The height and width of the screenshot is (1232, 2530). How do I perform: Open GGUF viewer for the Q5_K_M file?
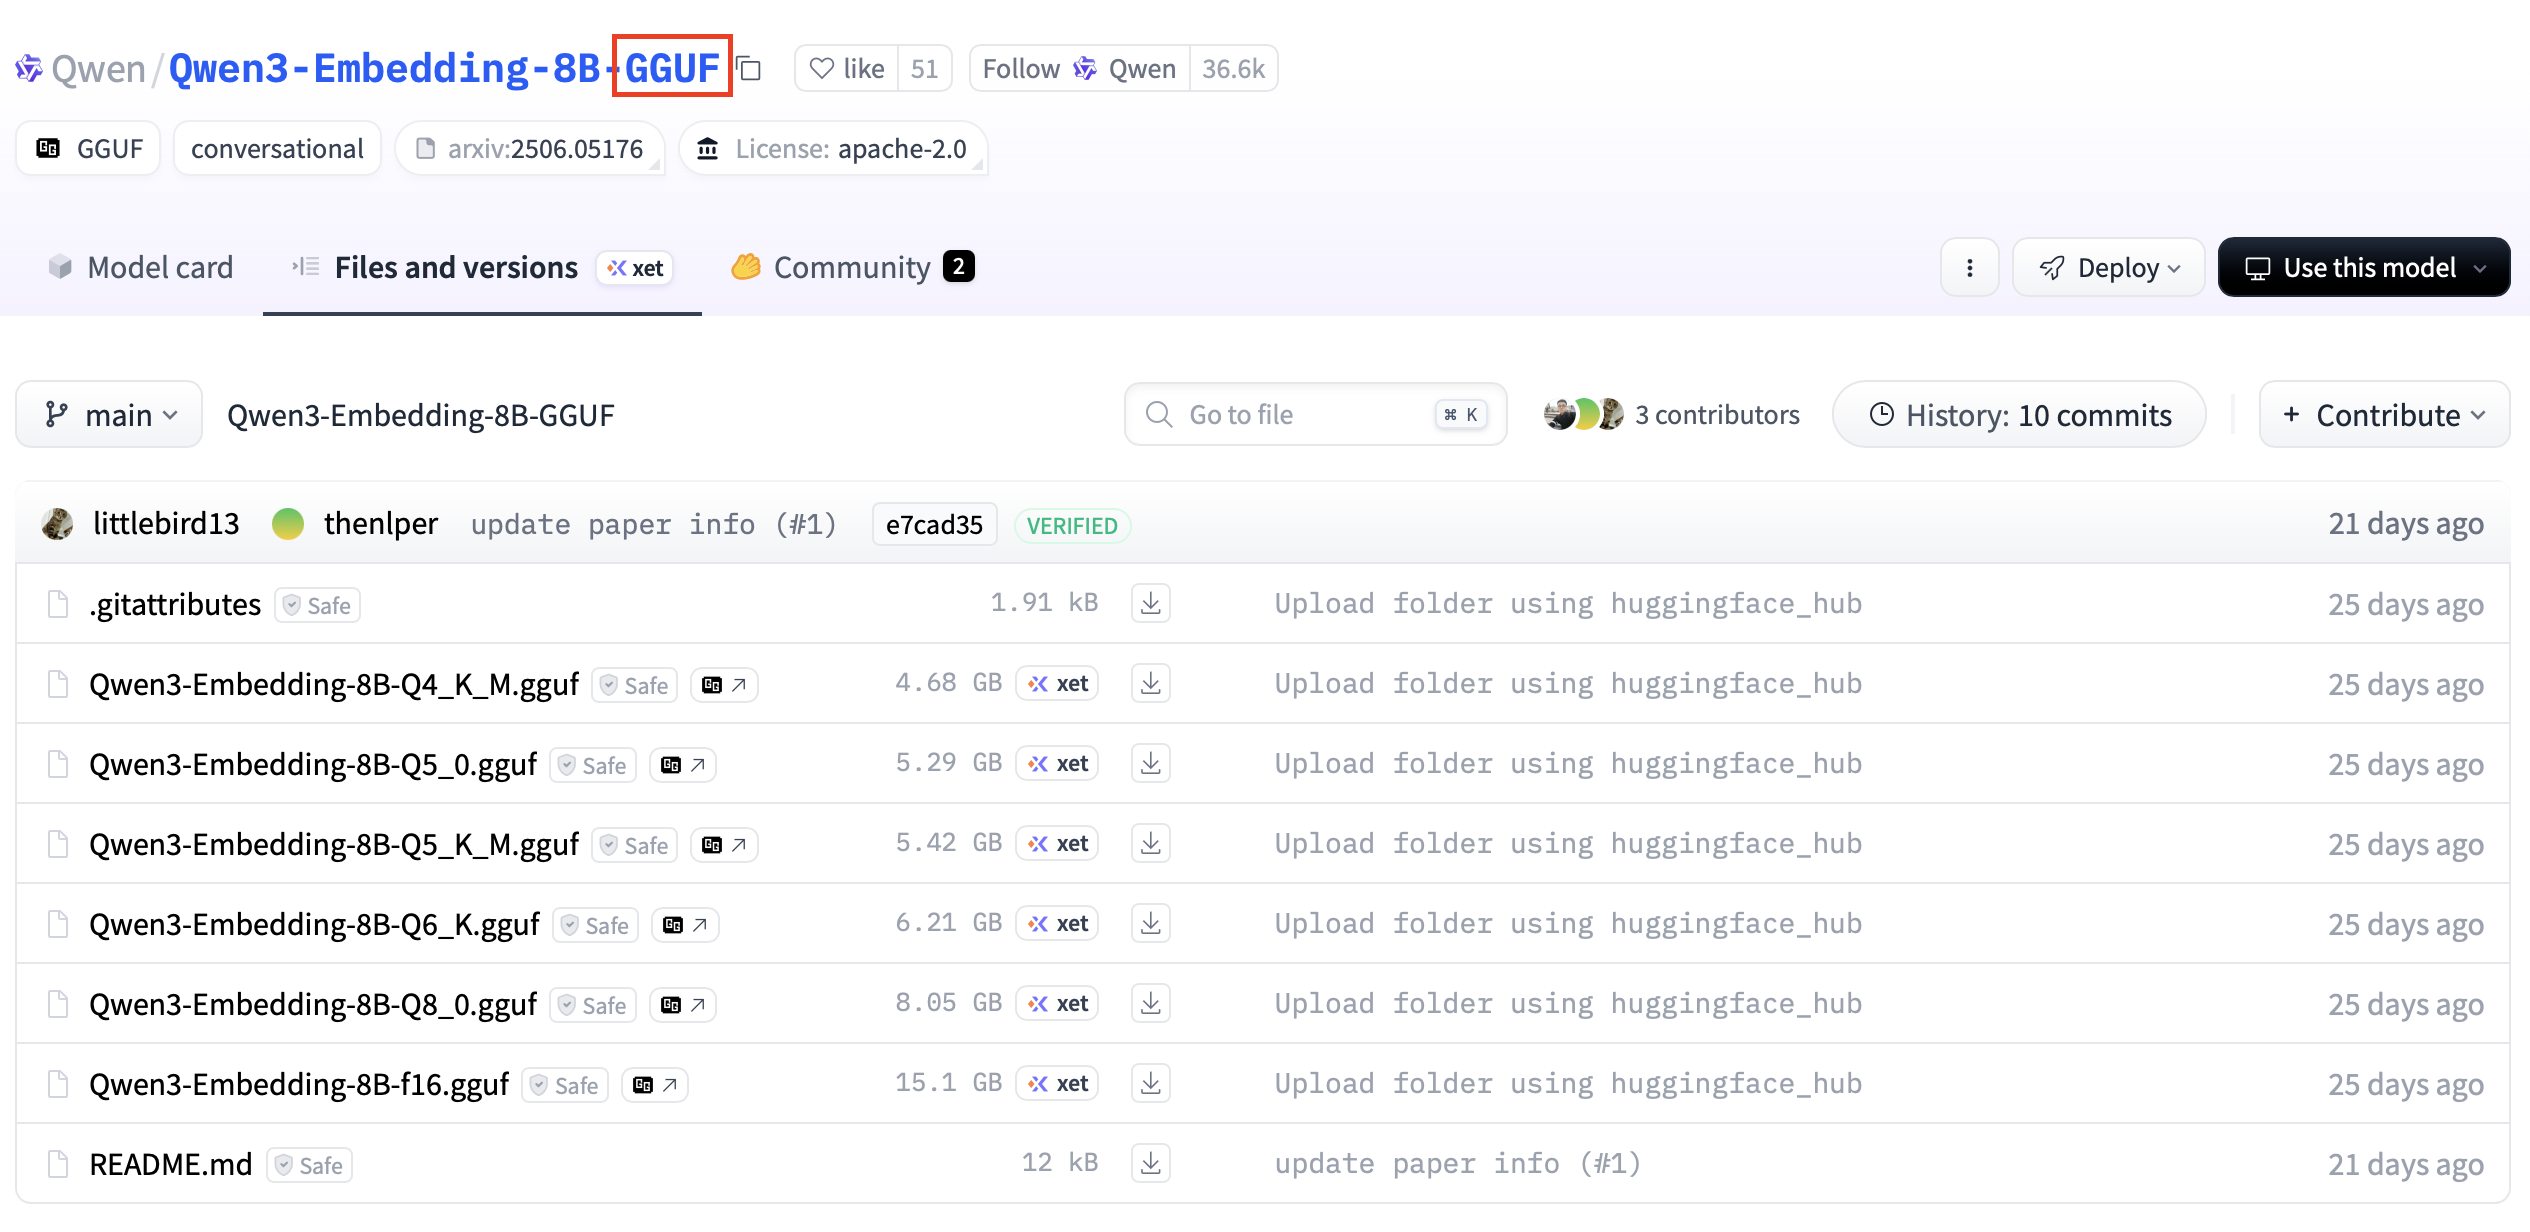point(724,845)
